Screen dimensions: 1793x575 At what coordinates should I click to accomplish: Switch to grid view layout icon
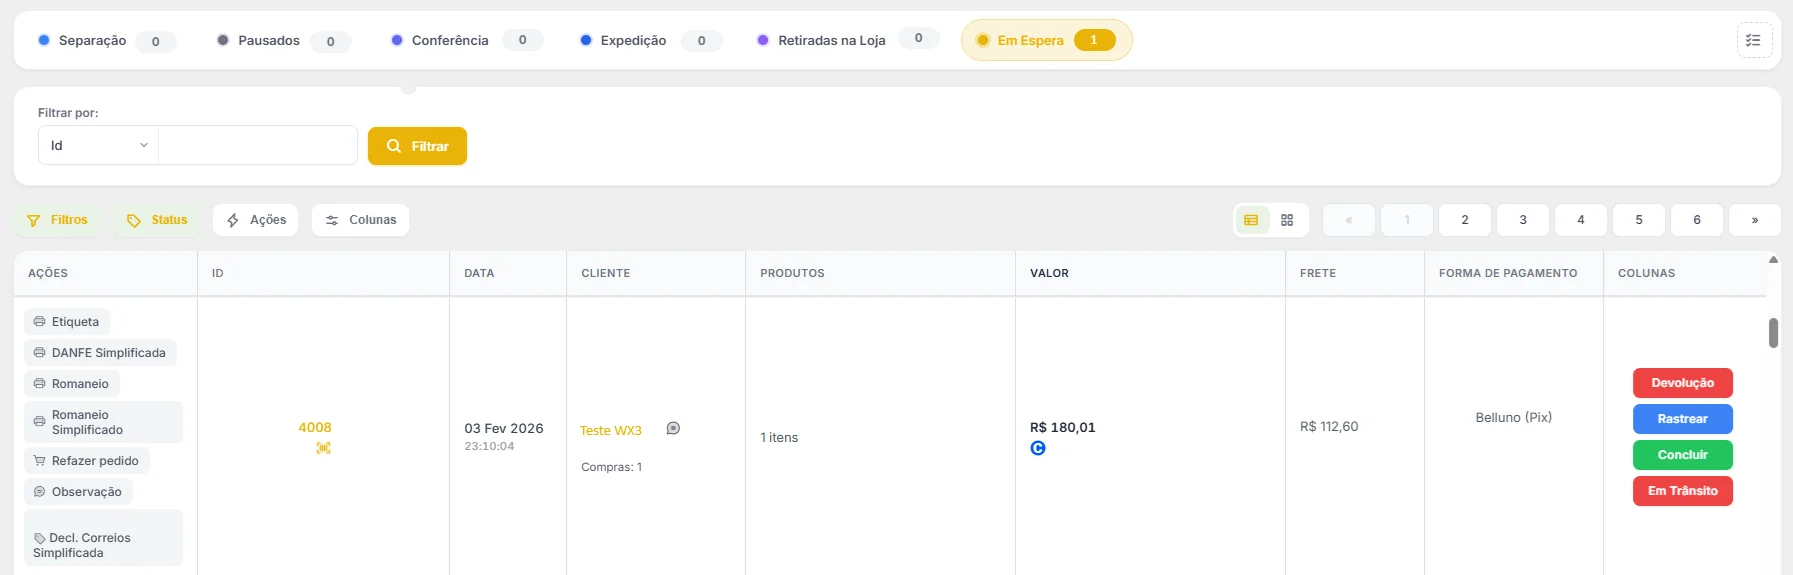tap(1287, 220)
